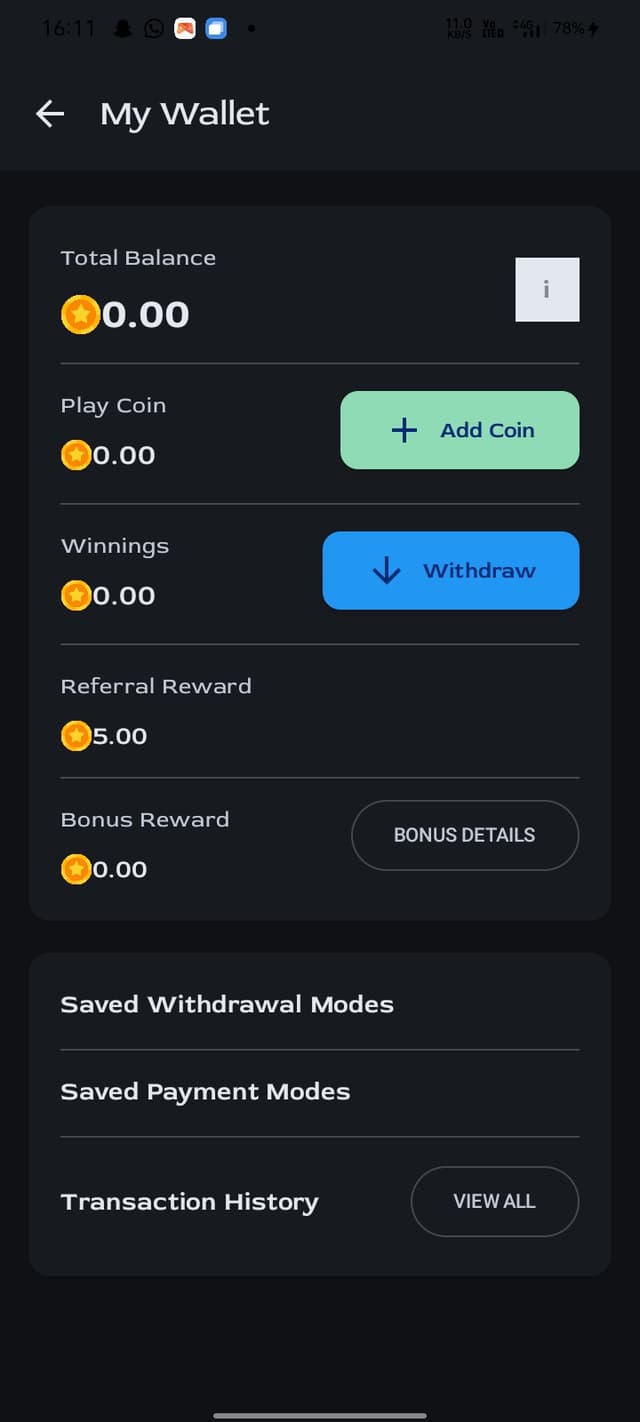640x1422 pixels.
Task: Tap VIEW ALL next to Transaction History
Action: click(494, 1201)
